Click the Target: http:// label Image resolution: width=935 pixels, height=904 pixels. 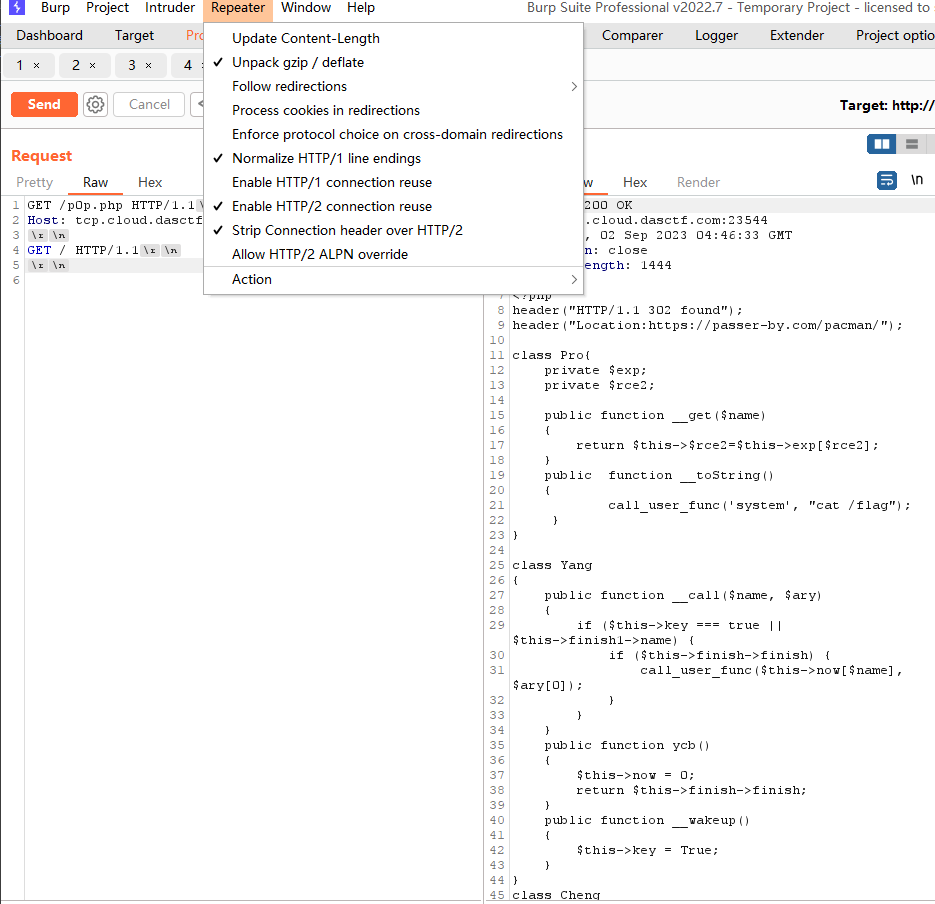click(x=886, y=106)
